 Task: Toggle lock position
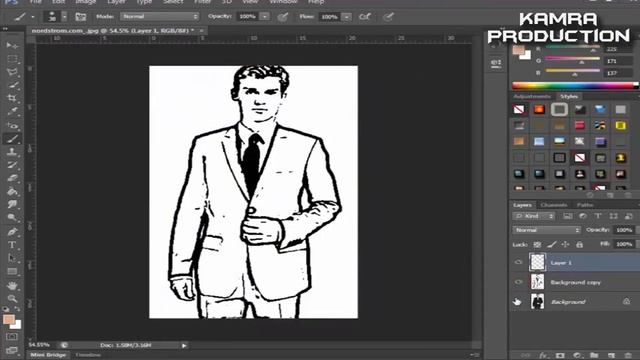[565, 244]
